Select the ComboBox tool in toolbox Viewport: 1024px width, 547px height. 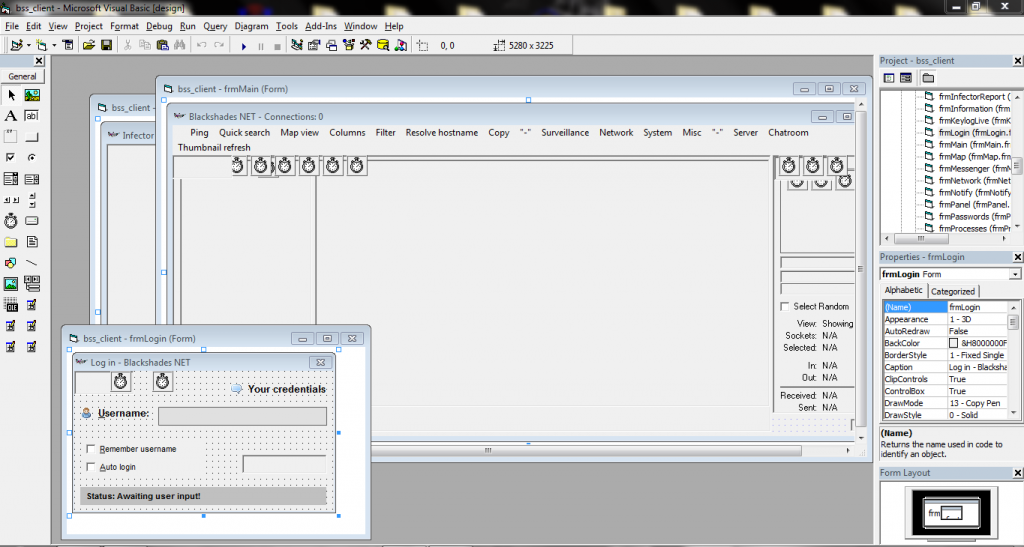[x=10, y=179]
